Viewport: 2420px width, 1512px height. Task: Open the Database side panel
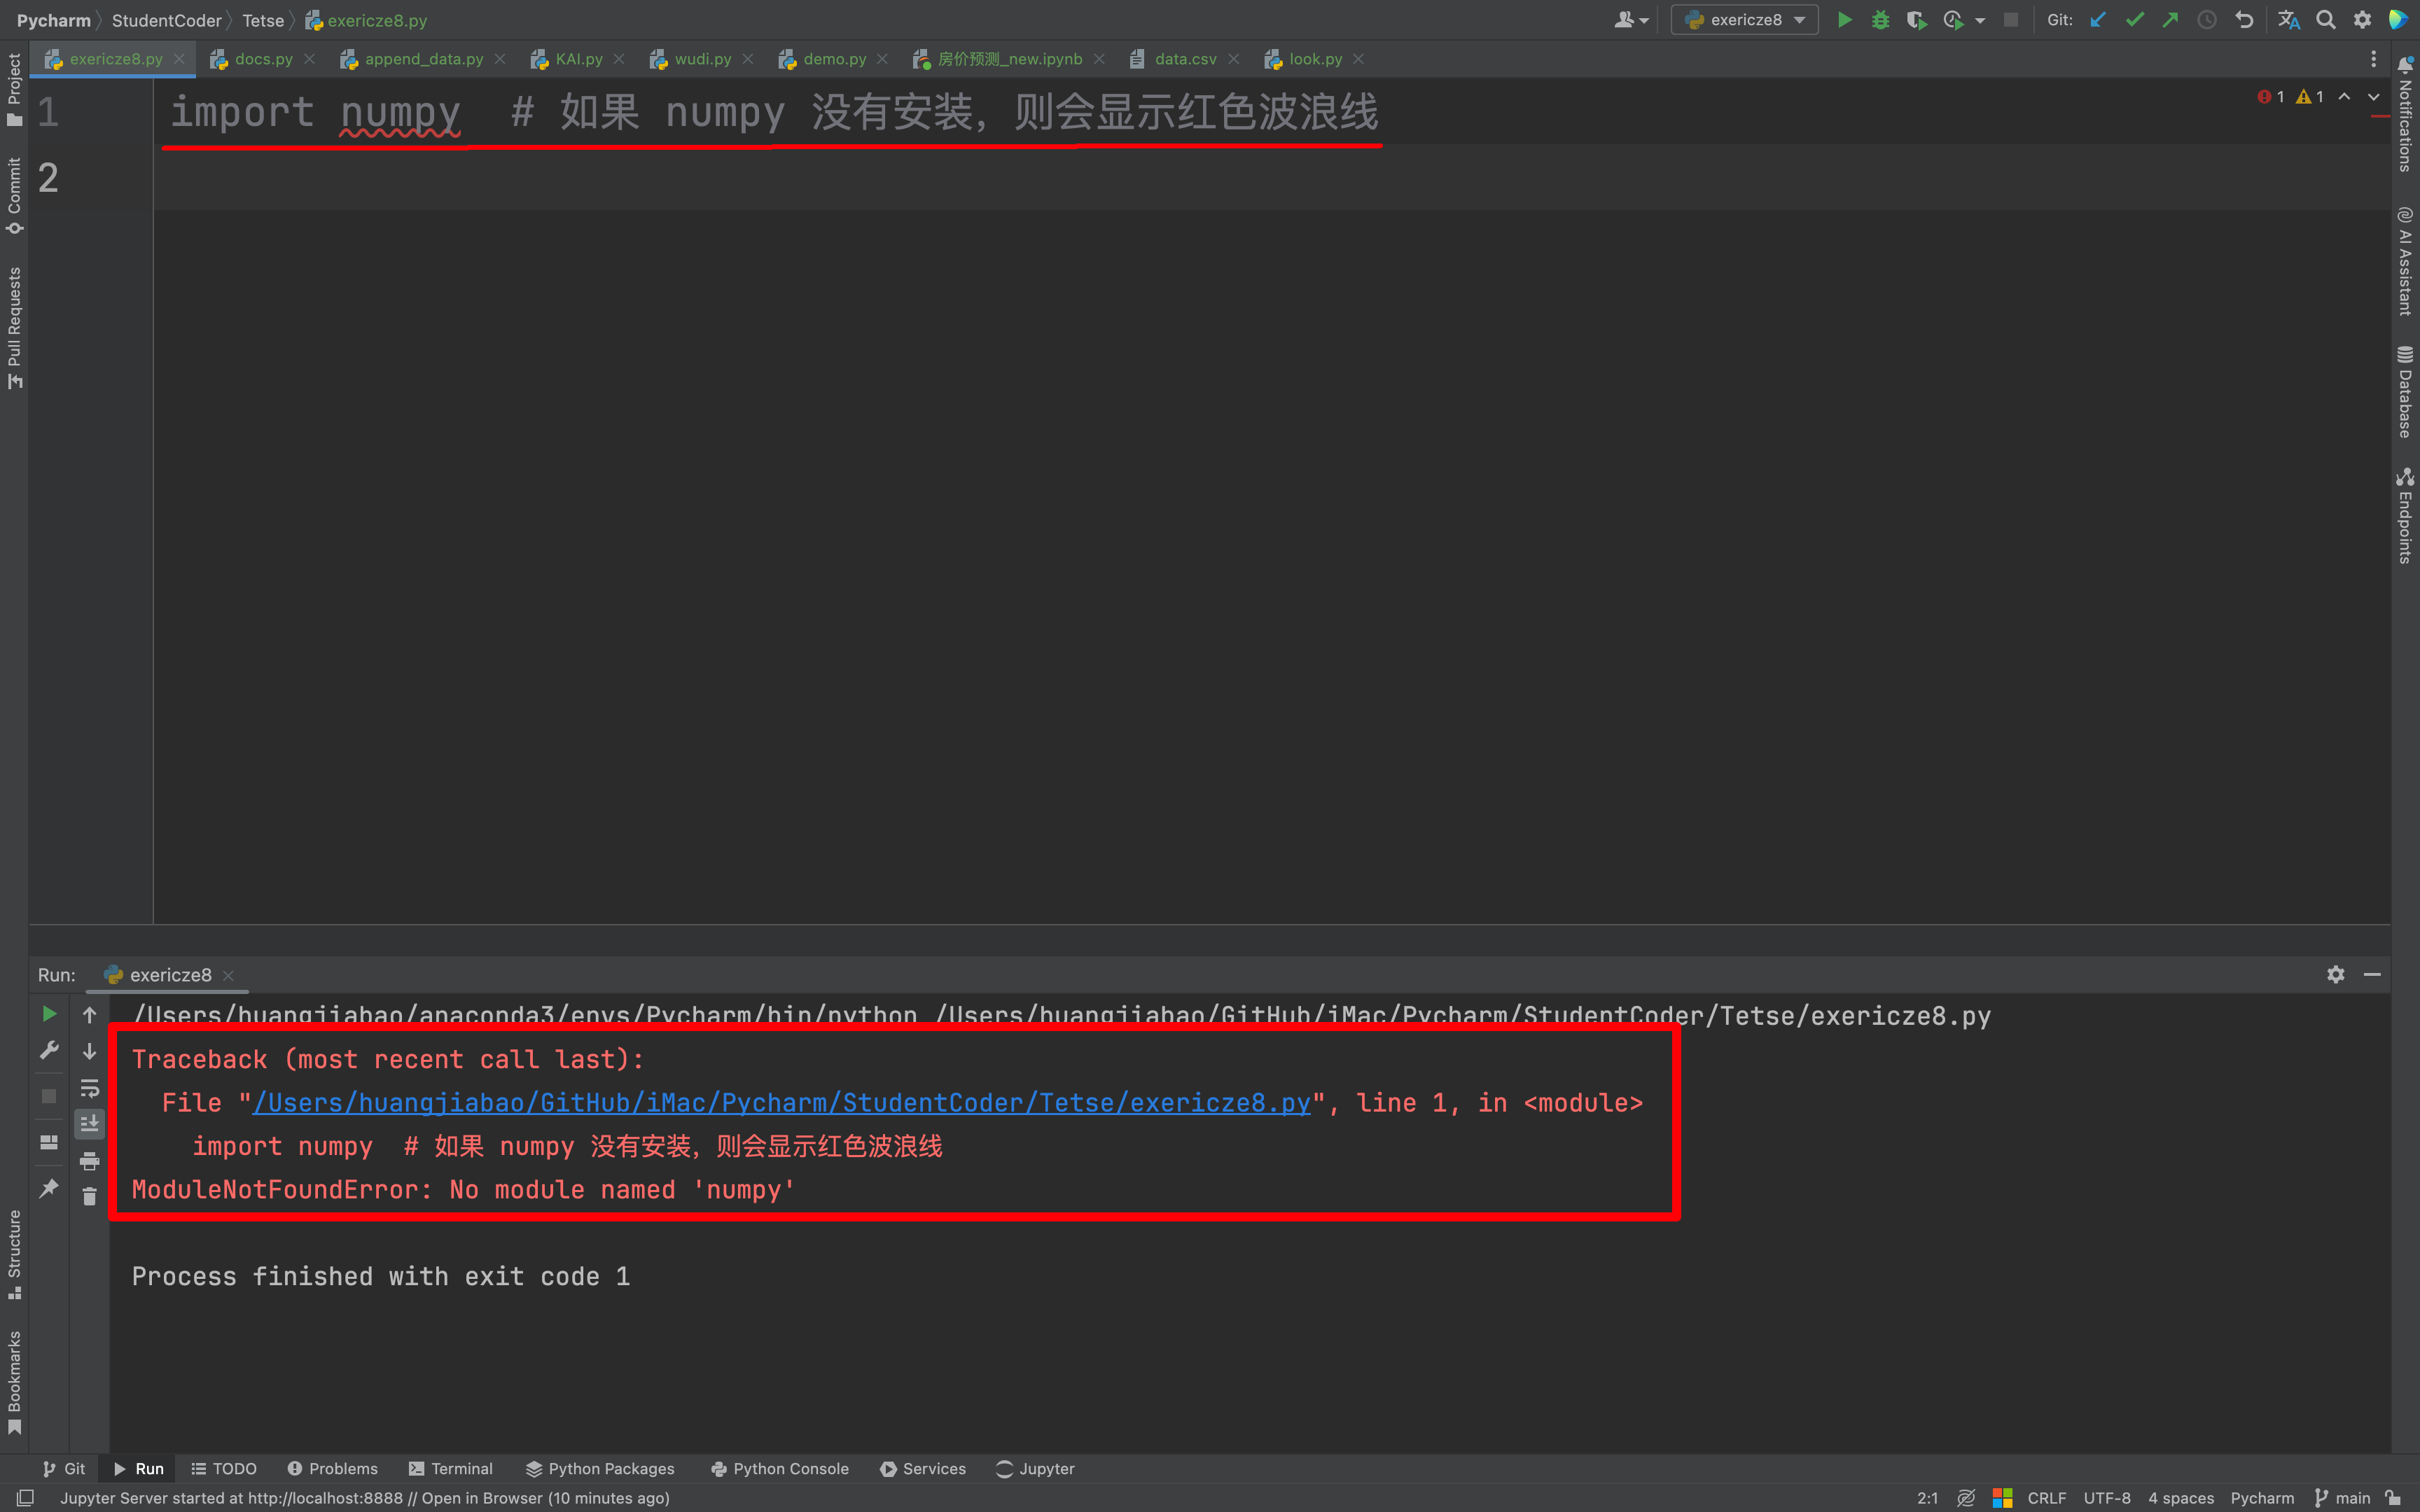(x=2406, y=391)
